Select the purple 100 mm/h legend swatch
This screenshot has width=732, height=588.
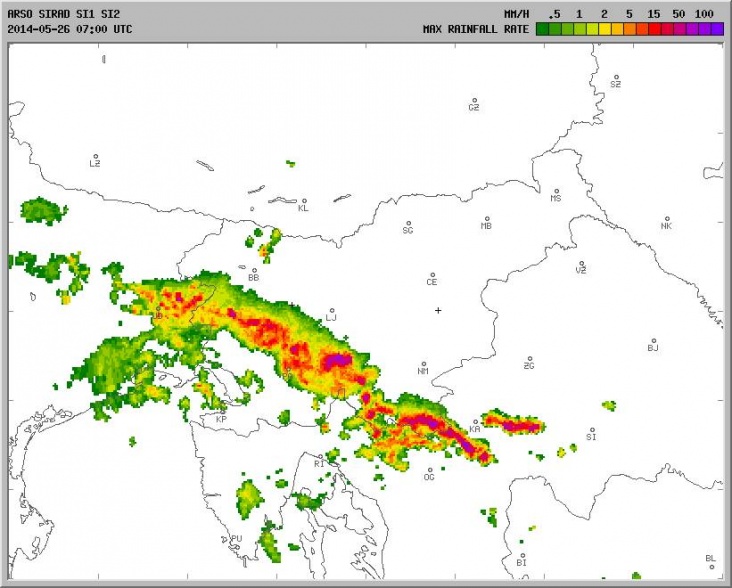point(716,29)
